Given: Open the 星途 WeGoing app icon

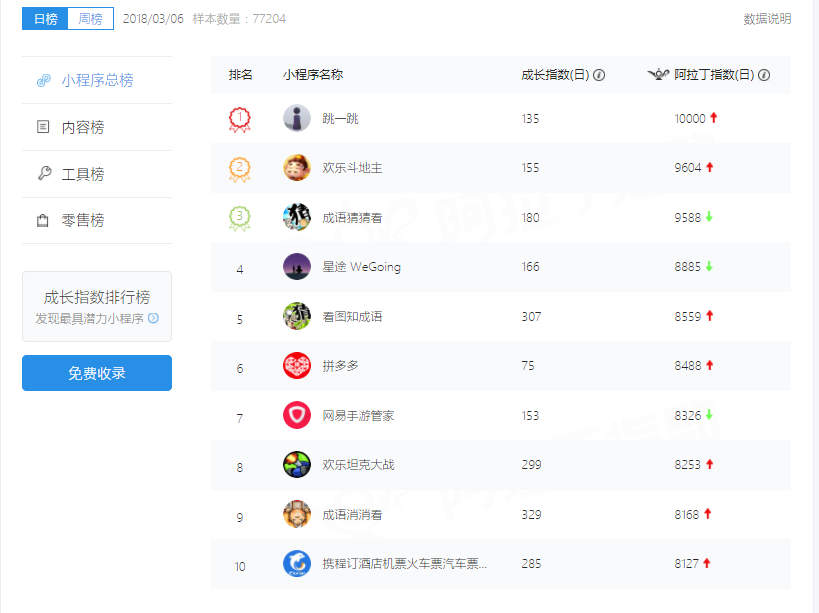Looking at the screenshot, I should tap(297, 267).
